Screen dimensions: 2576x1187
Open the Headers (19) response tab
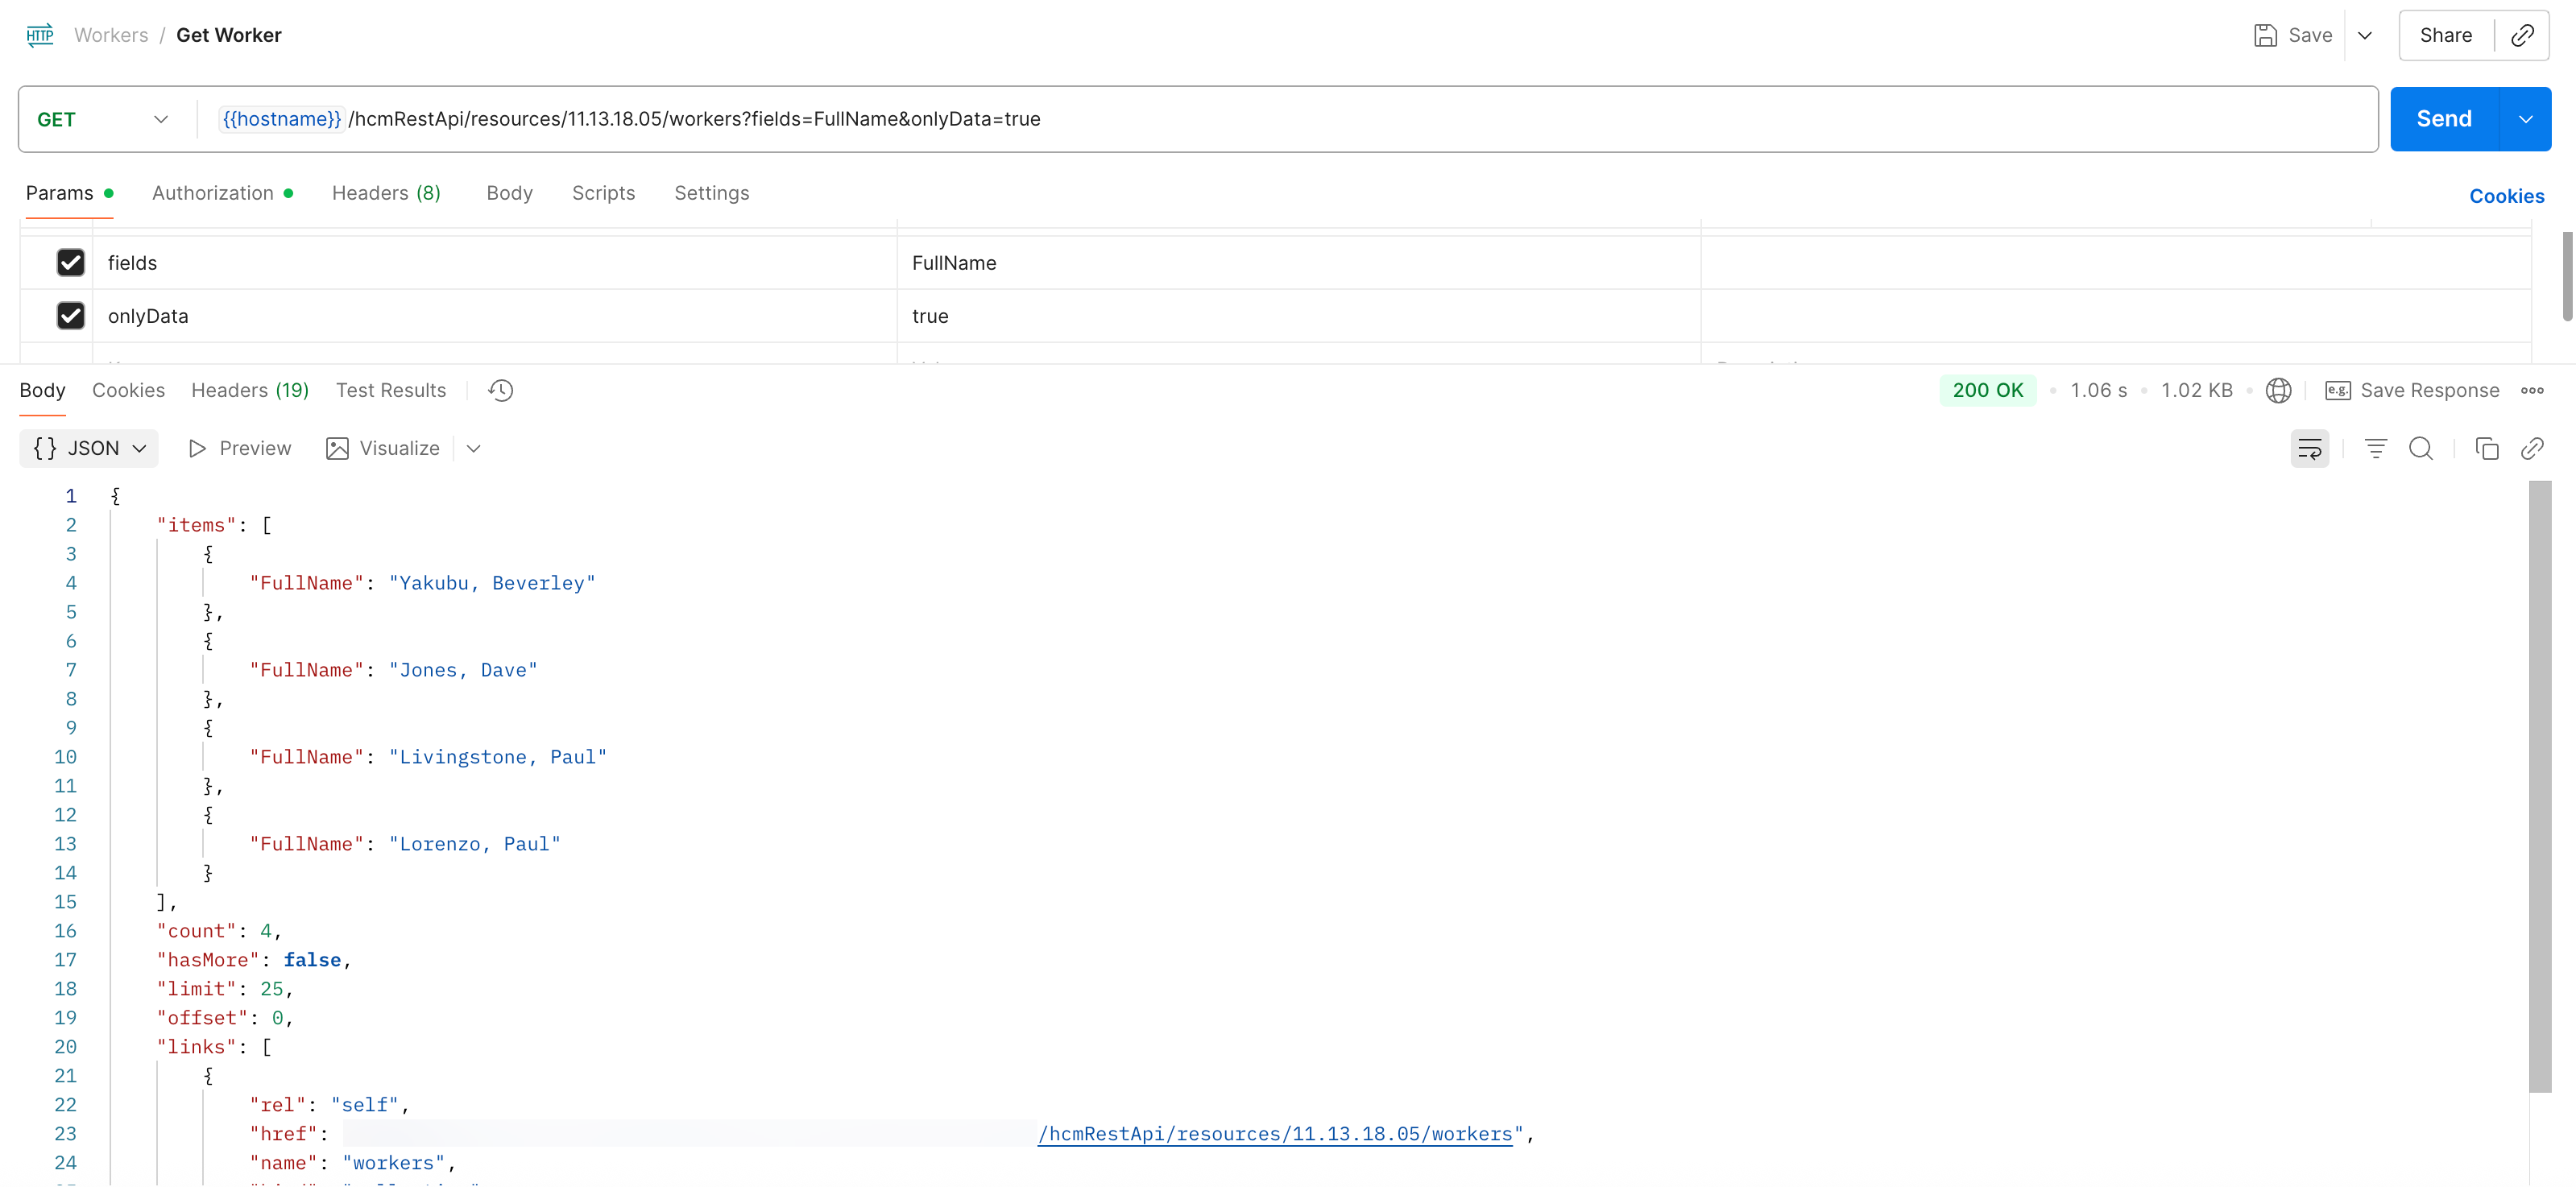click(249, 390)
